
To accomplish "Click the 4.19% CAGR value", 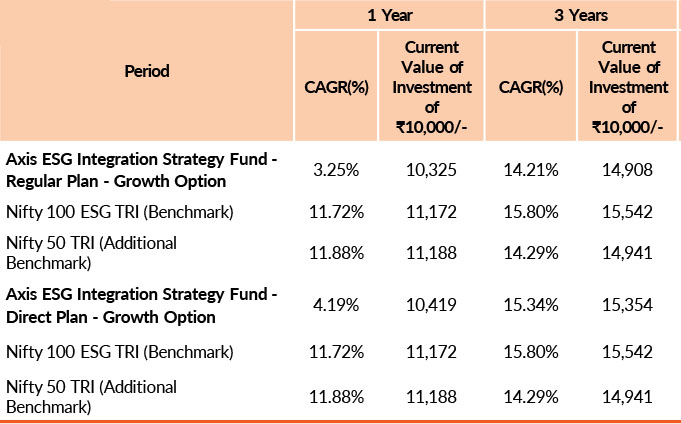I will [x=336, y=307].
